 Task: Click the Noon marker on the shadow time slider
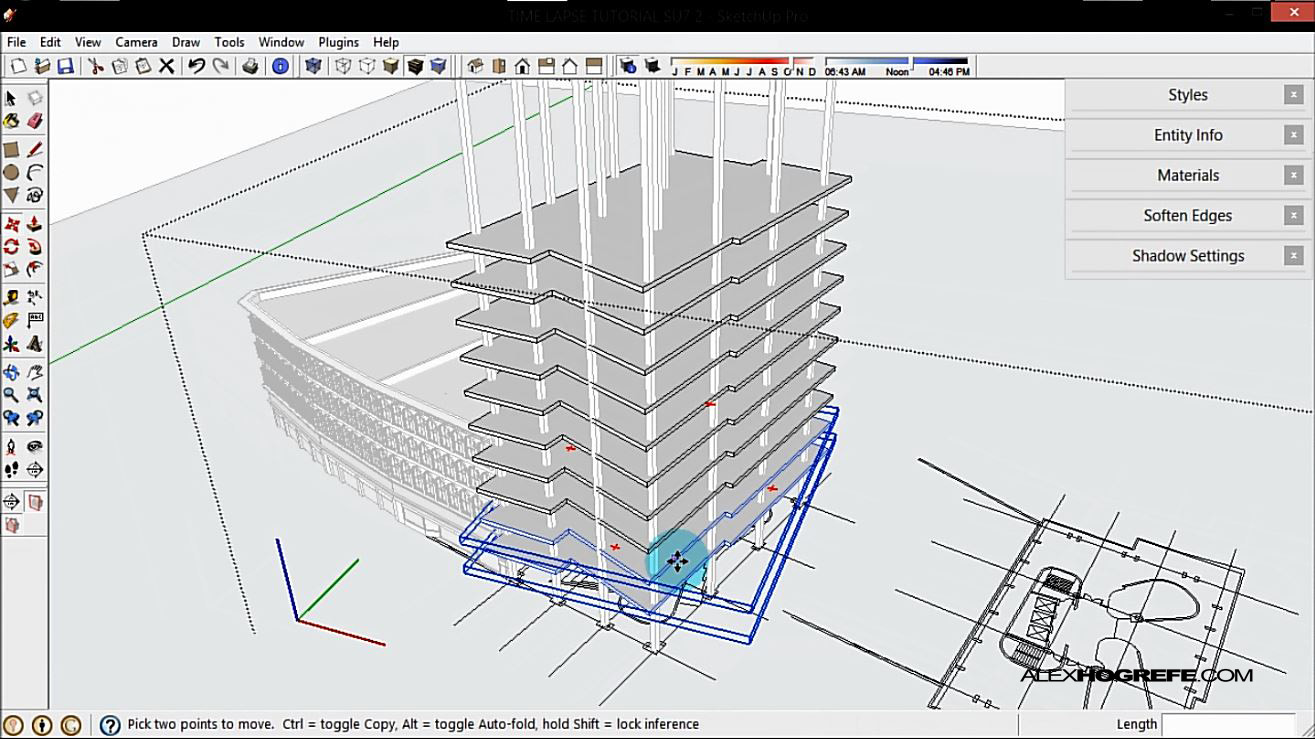(897, 71)
